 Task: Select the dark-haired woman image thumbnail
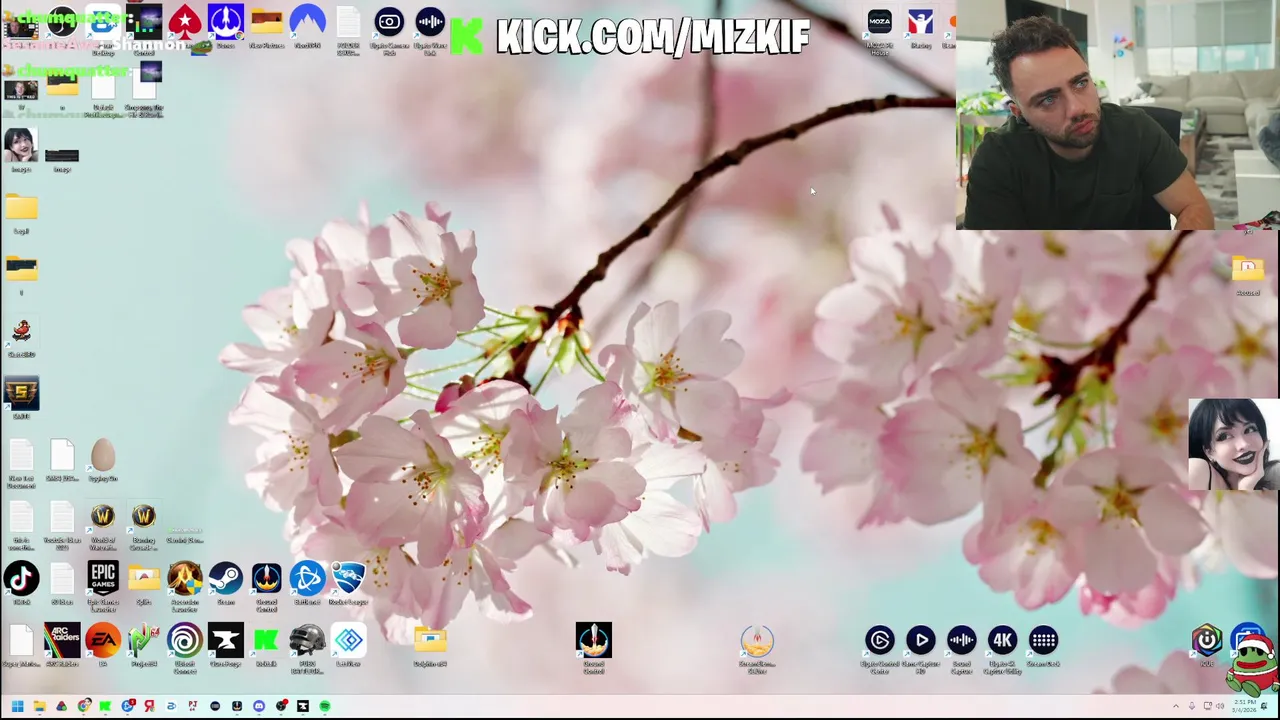click(21, 145)
